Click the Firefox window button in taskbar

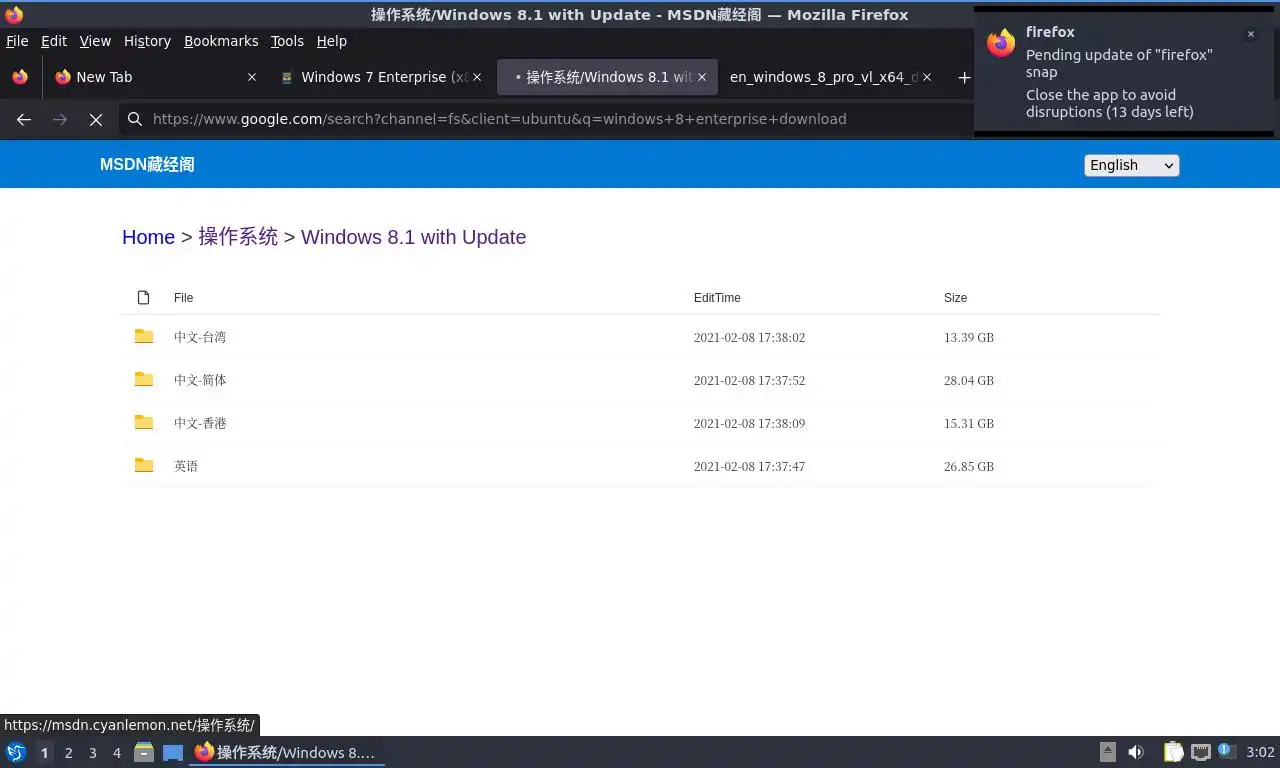point(287,752)
